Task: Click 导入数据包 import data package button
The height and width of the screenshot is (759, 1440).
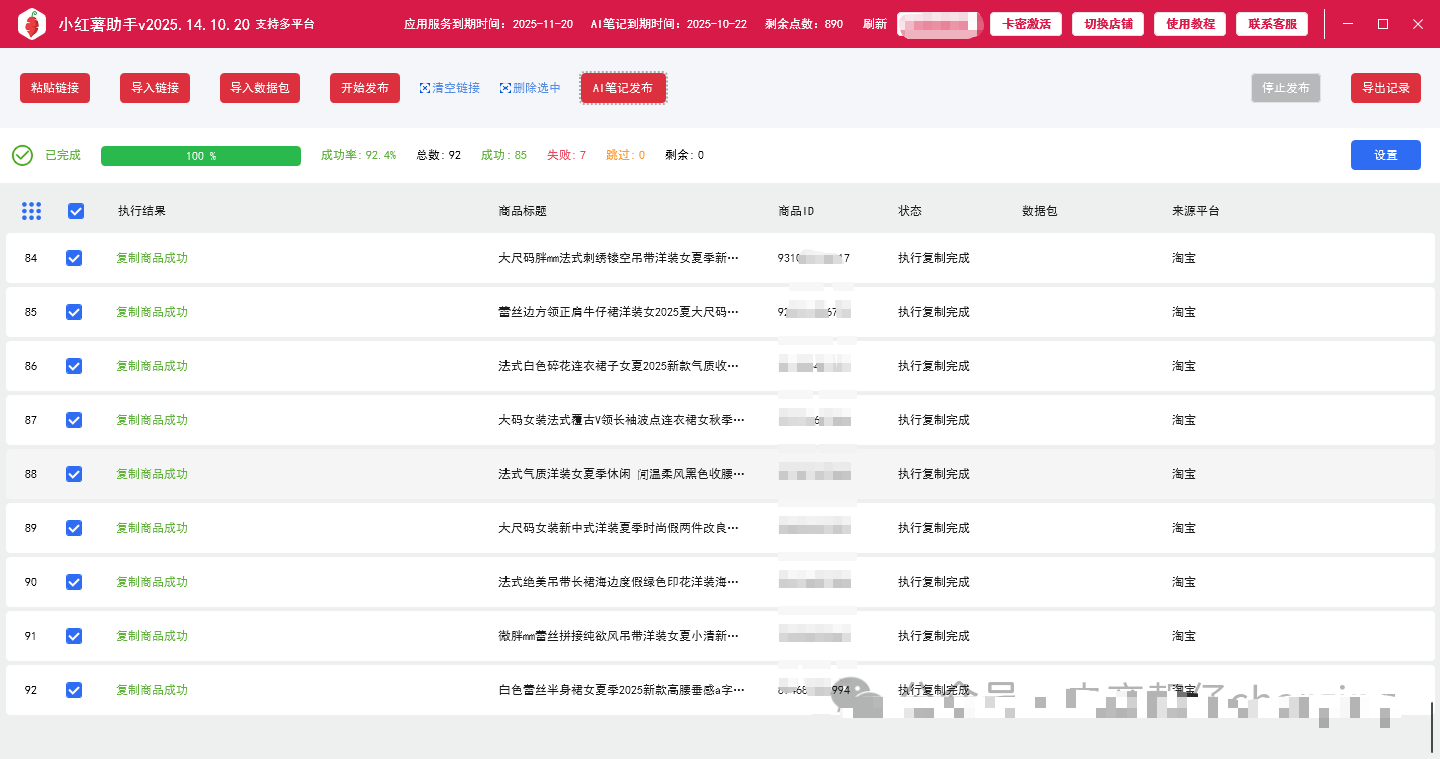Action: 260,88
